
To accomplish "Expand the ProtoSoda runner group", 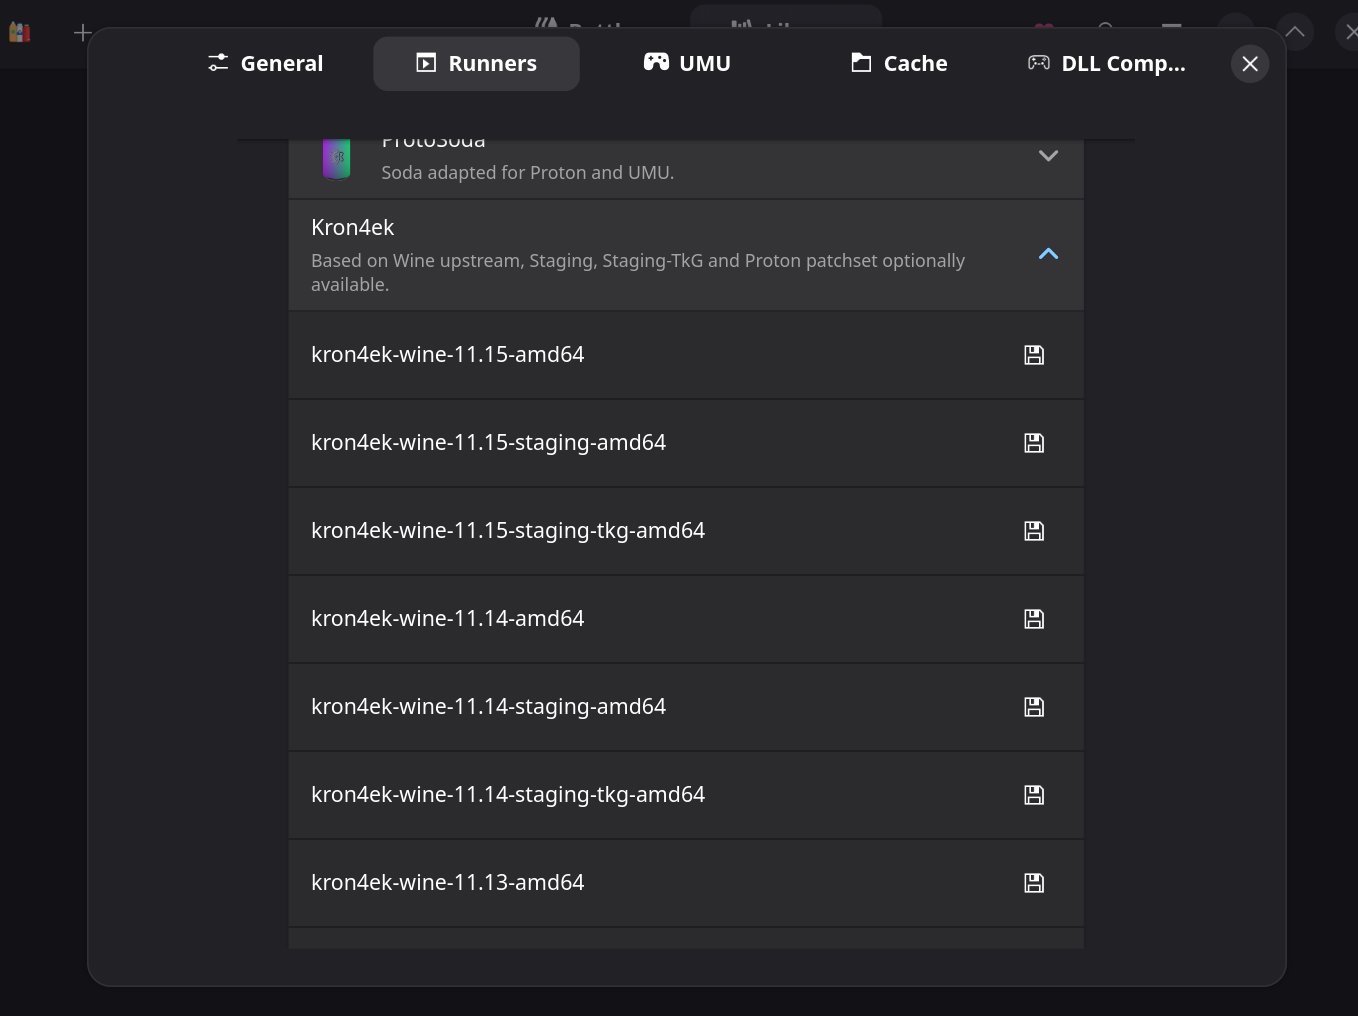I will tap(1048, 156).
